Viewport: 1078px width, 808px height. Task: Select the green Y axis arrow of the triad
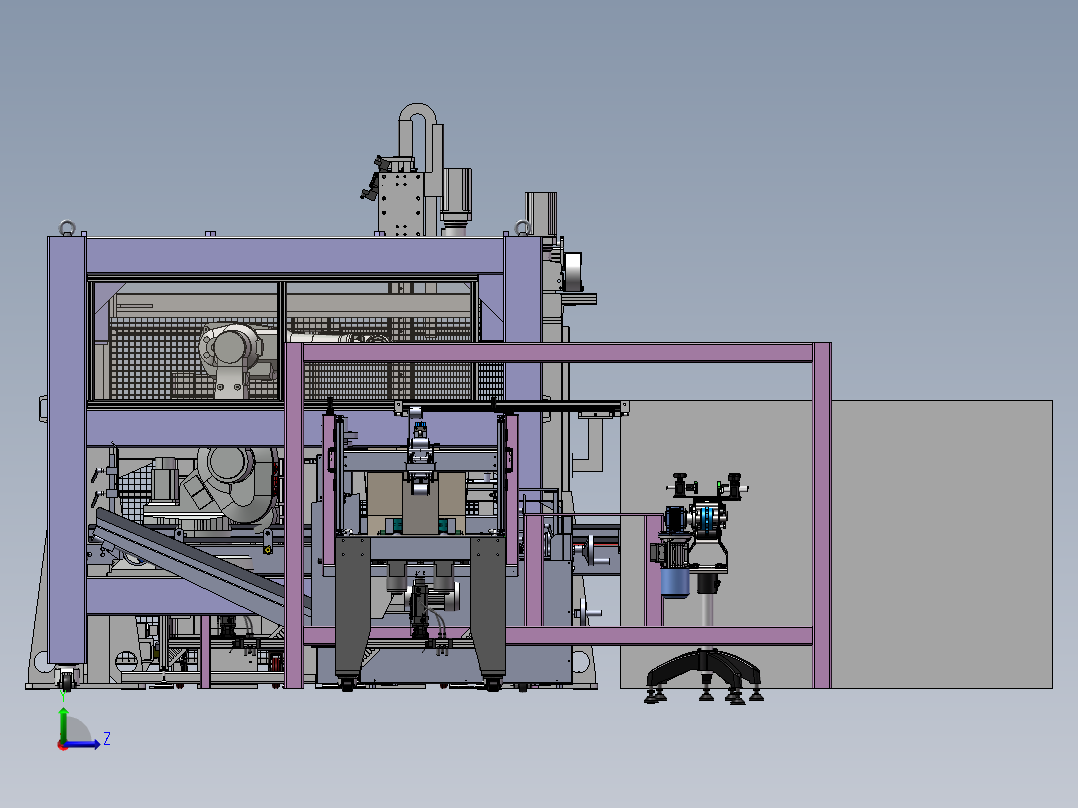tap(63, 724)
